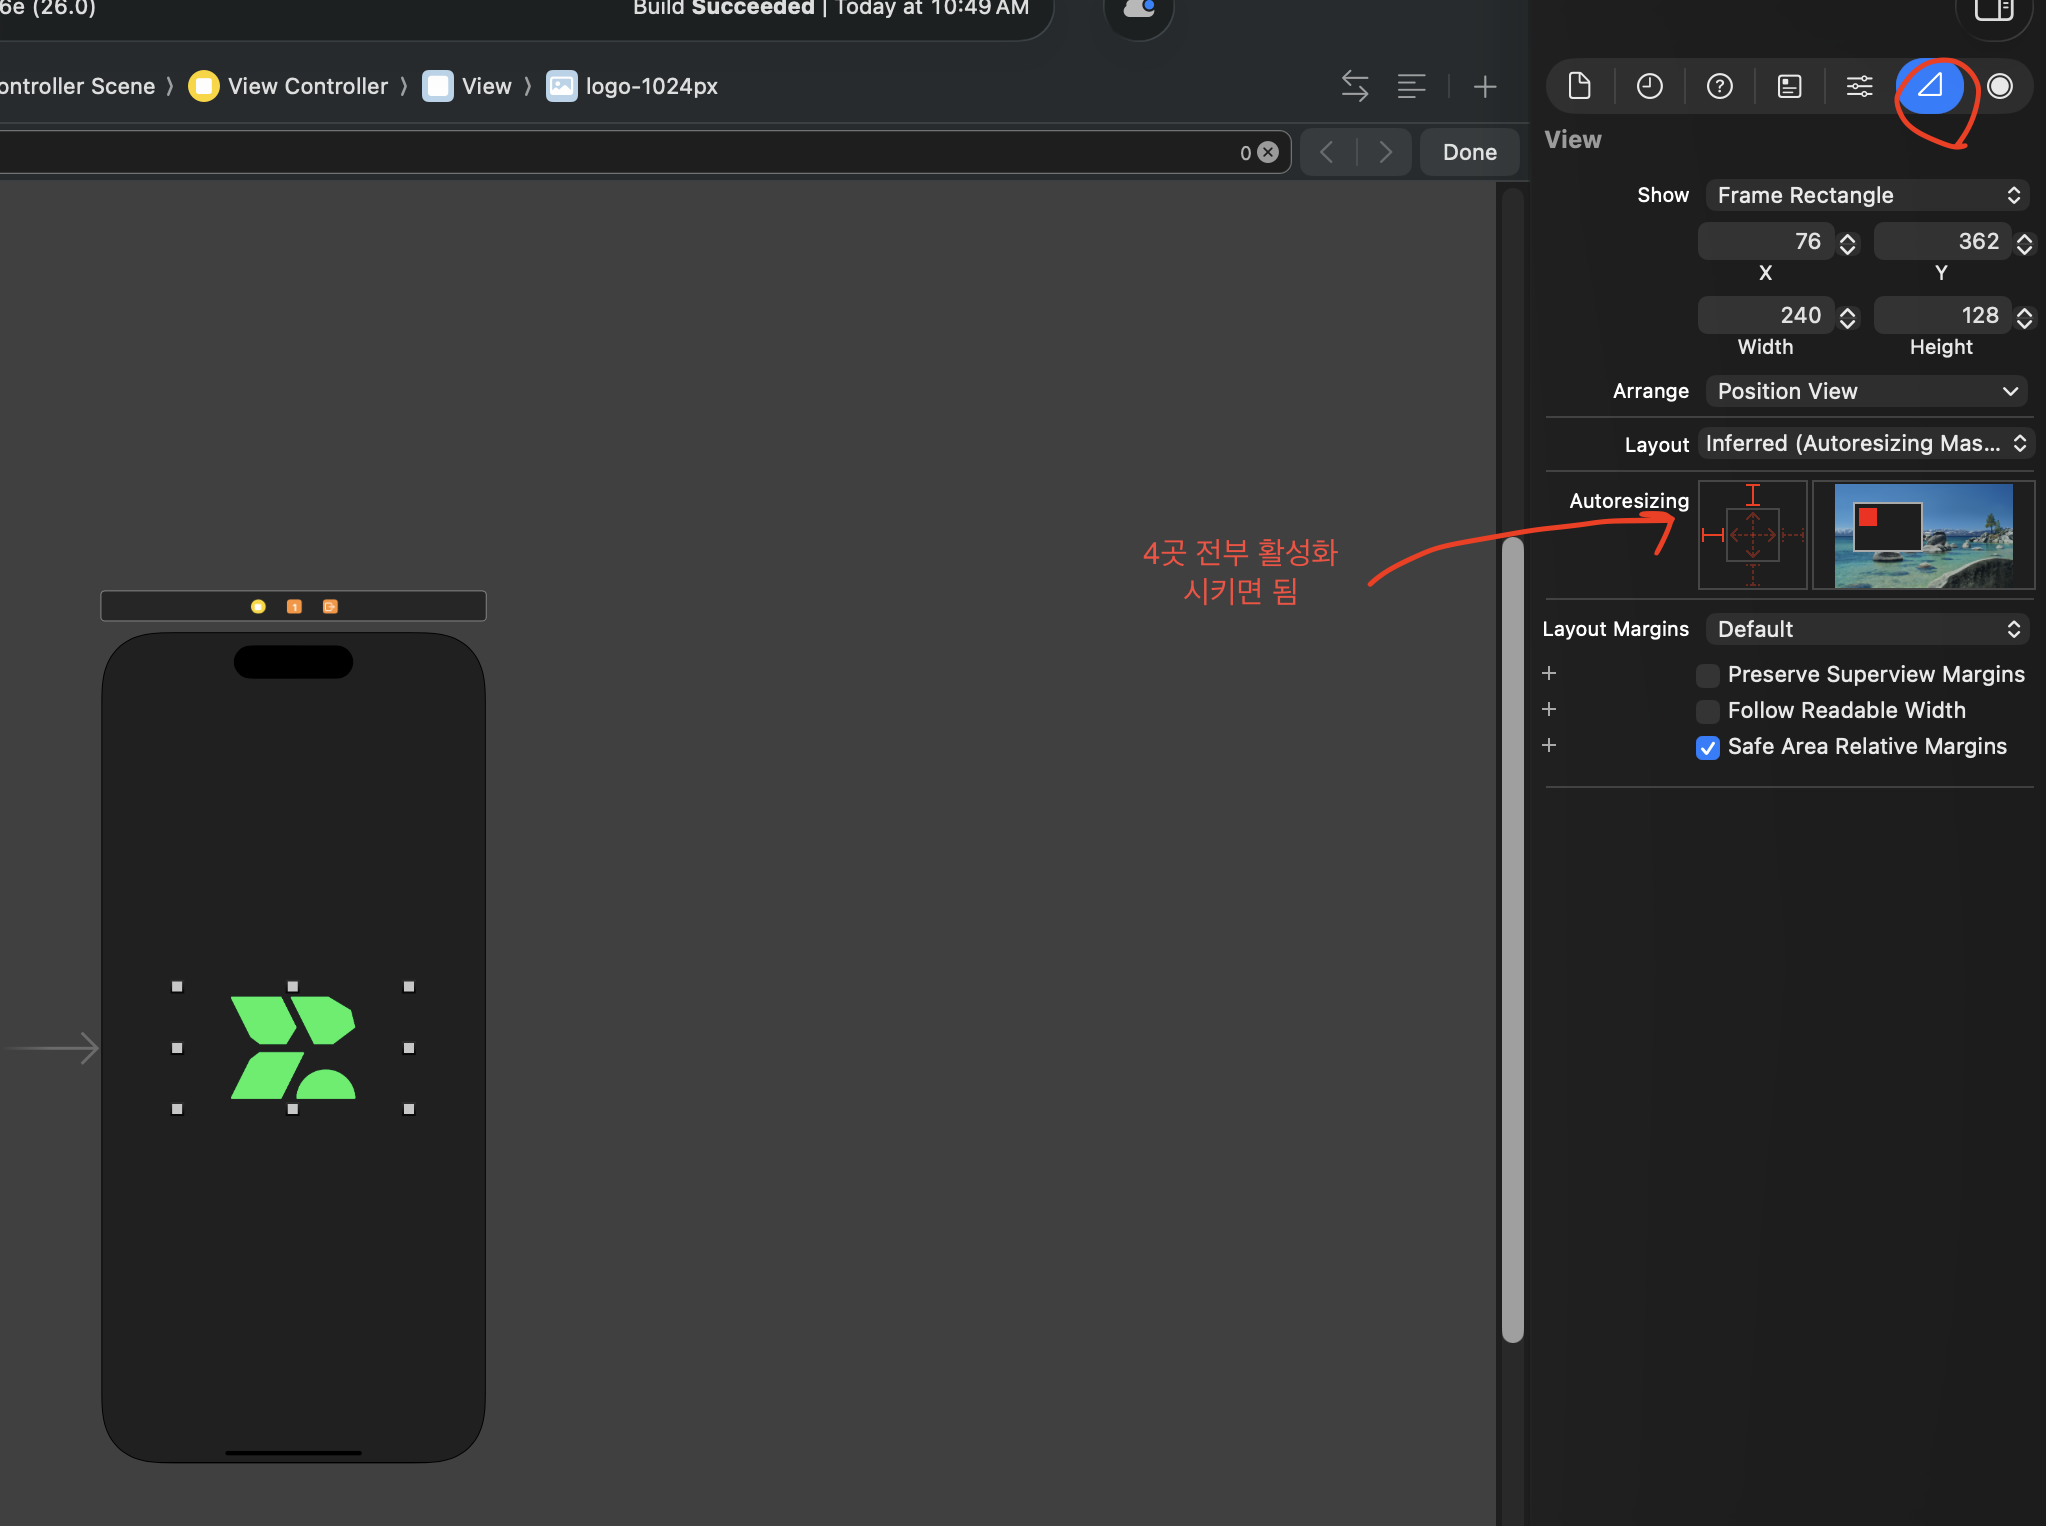Viewport: 2046px width, 1526px height.
Task: Add a new editor with plus icon
Action: (1485, 87)
